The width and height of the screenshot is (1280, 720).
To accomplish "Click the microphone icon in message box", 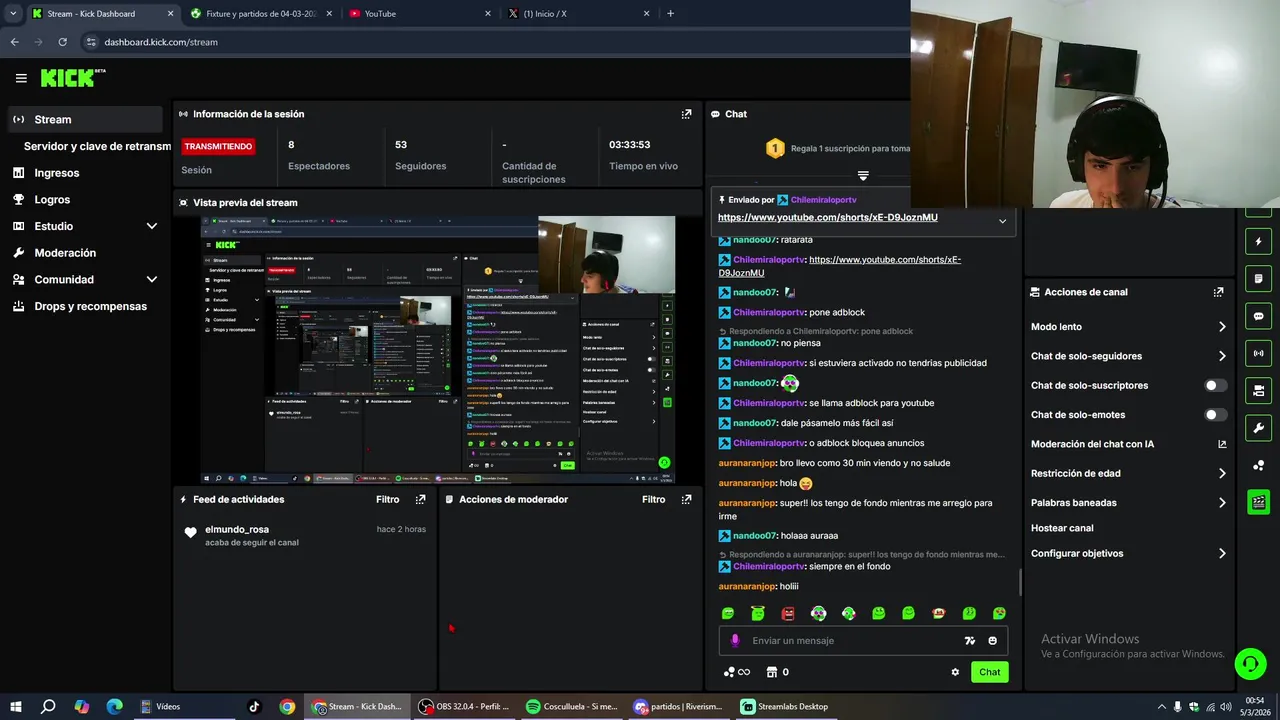I will tap(735, 640).
